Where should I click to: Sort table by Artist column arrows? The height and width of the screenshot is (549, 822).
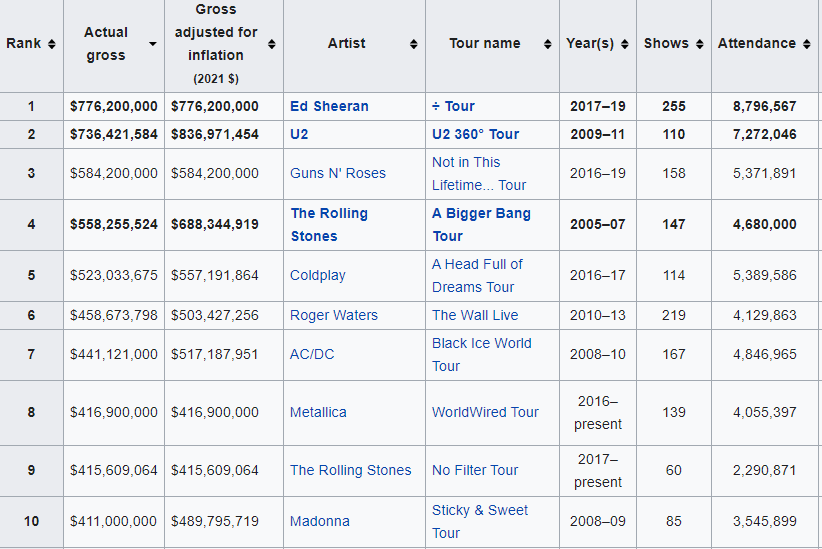click(414, 44)
